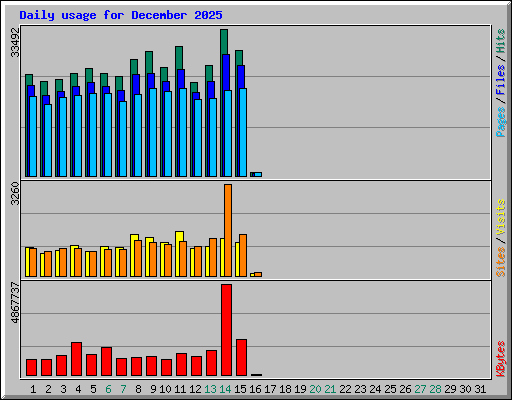Click the Sites legend label
The height and width of the screenshot is (400, 512).
point(500,262)
